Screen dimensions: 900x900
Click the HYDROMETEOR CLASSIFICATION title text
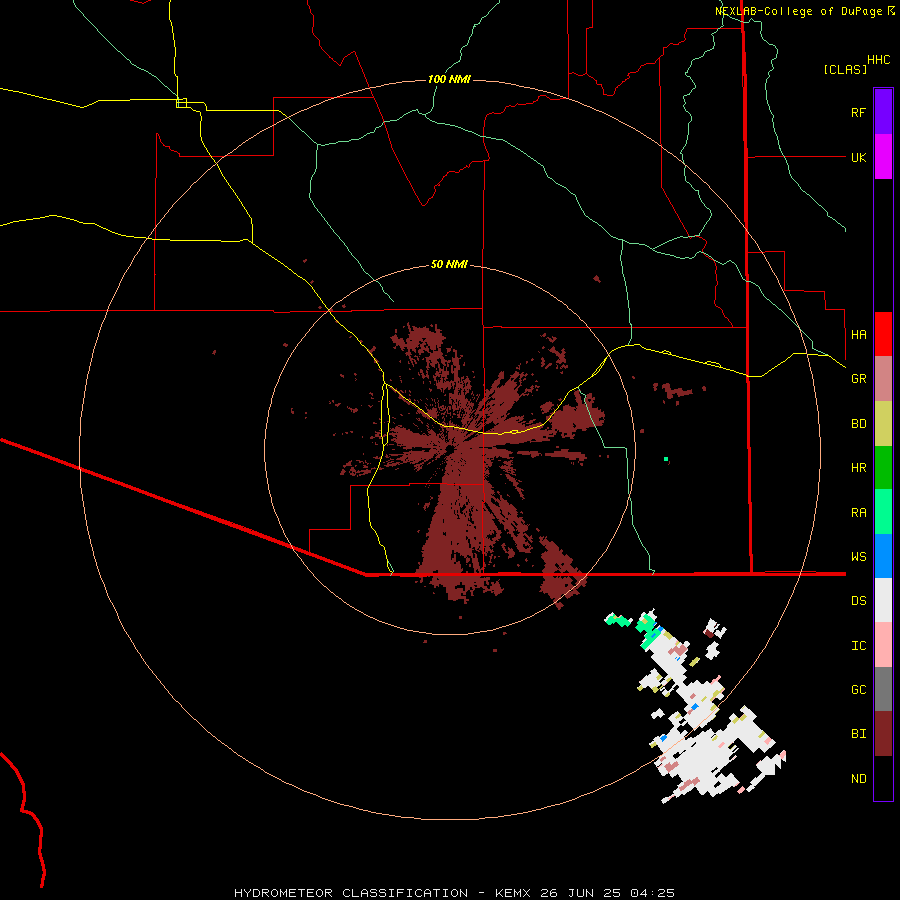[x=351, y=893]
